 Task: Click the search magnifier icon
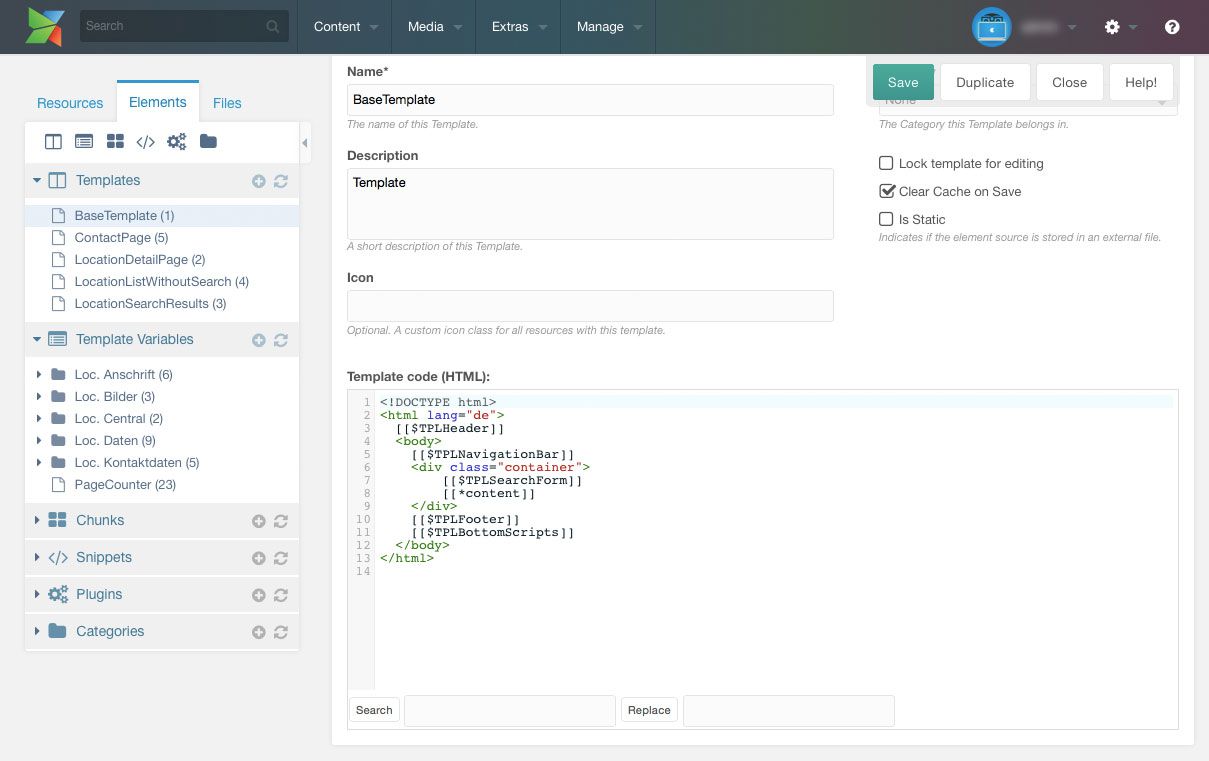[273, 27]
